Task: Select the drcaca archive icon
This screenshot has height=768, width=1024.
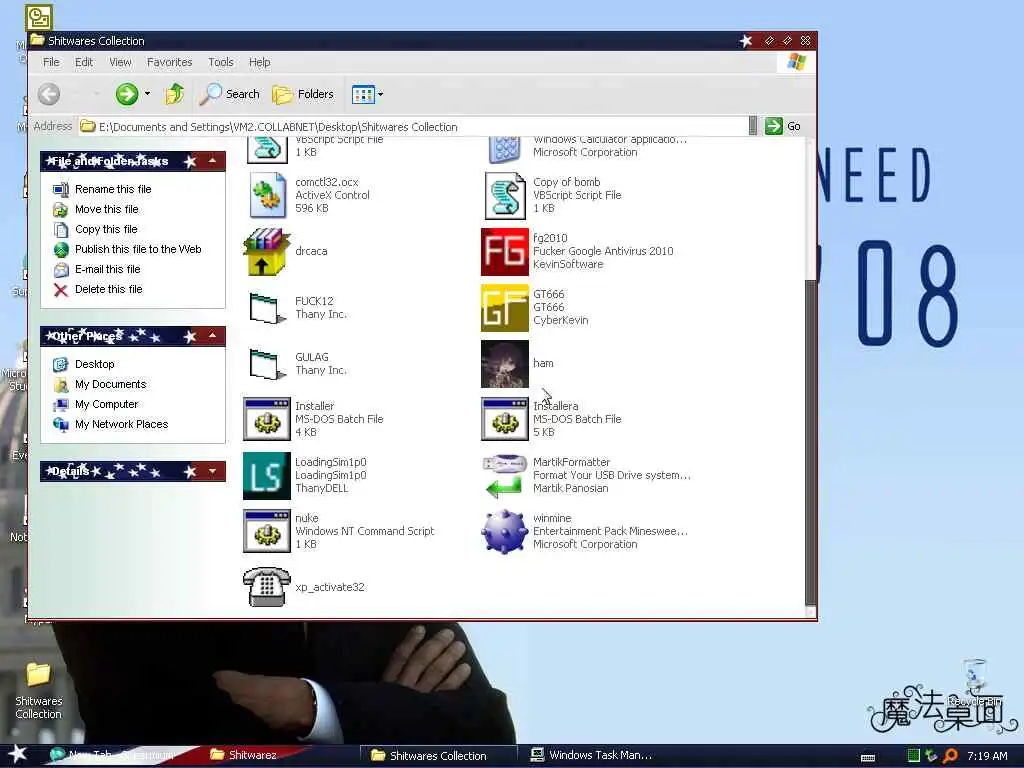Action: tap(266, 251)
